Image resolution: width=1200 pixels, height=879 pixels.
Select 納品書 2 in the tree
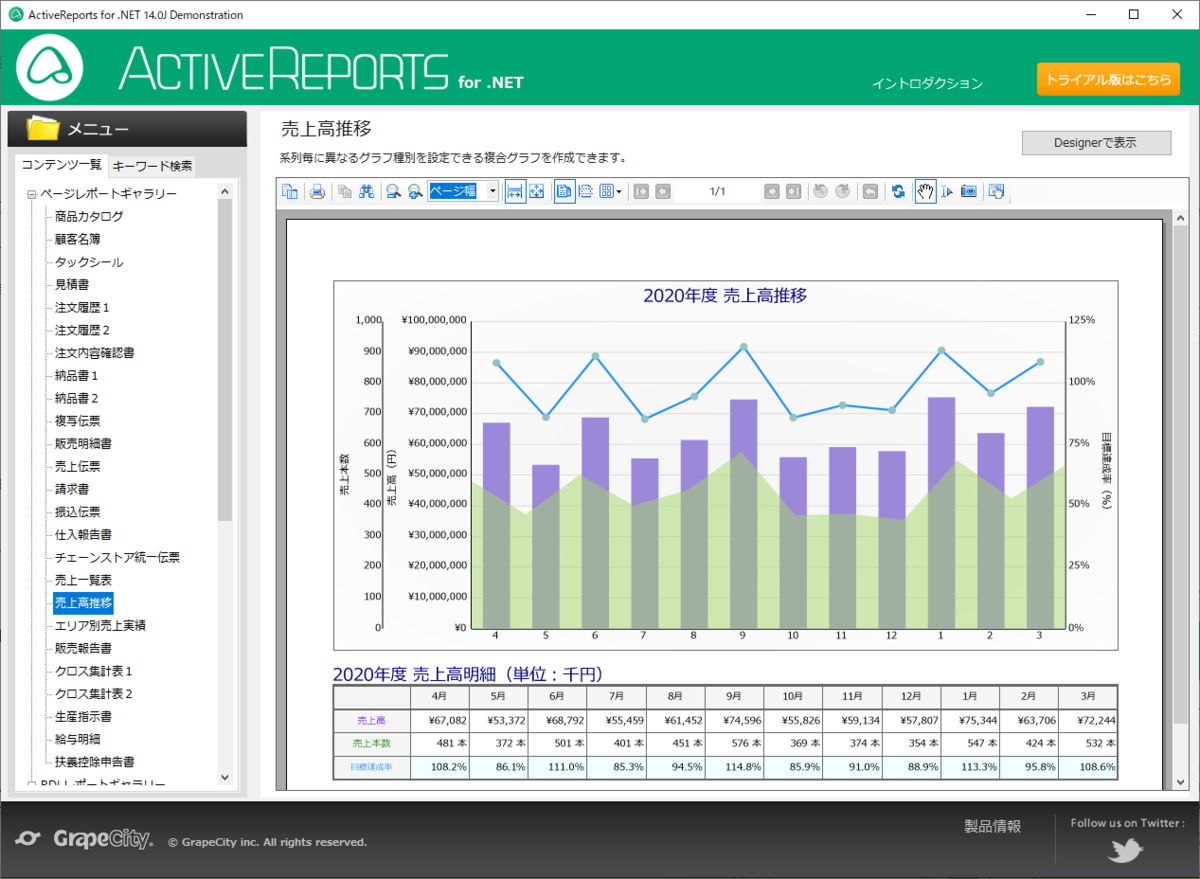click(x=76, y=398)
